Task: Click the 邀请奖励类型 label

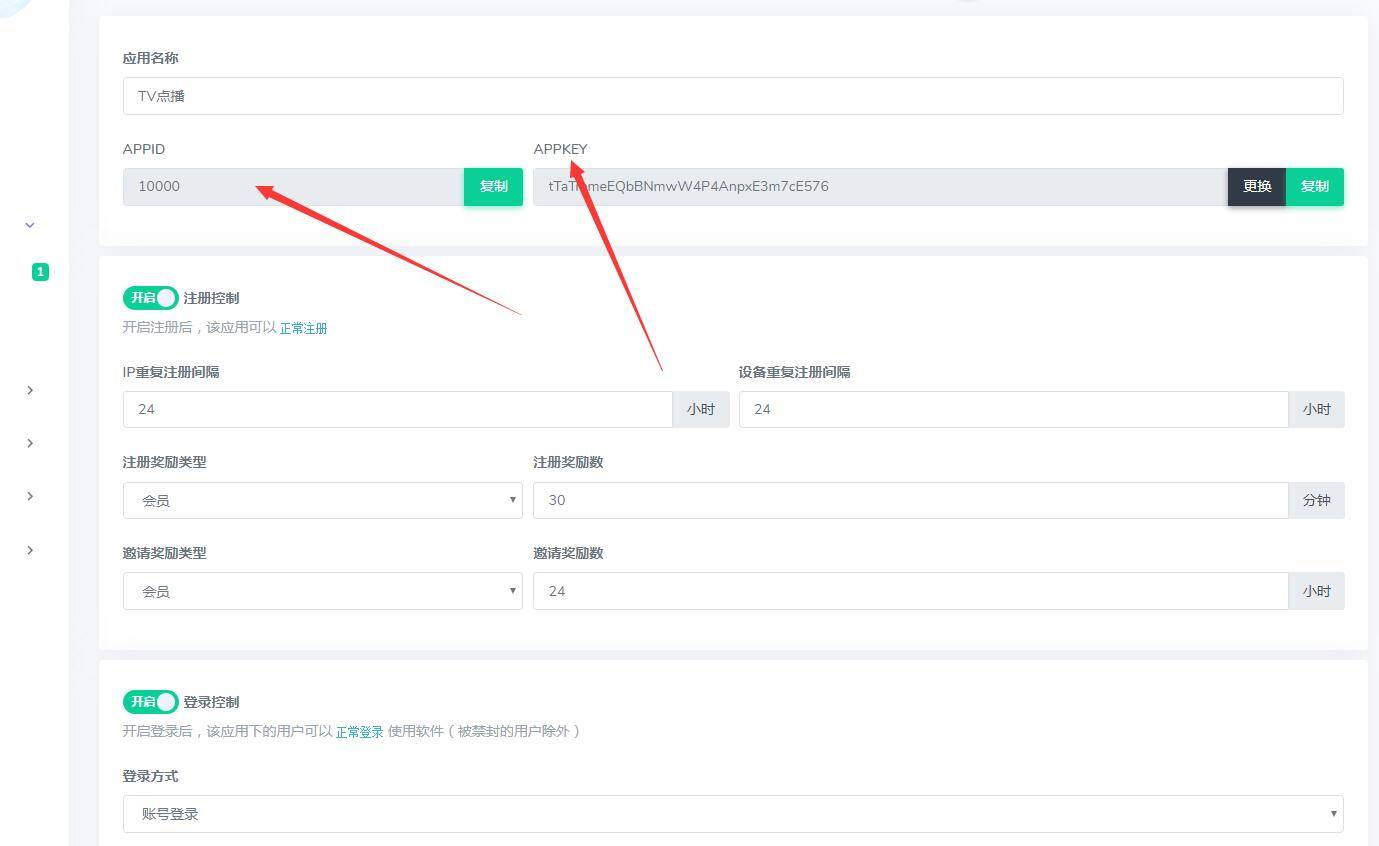Action: click(165, 553)
